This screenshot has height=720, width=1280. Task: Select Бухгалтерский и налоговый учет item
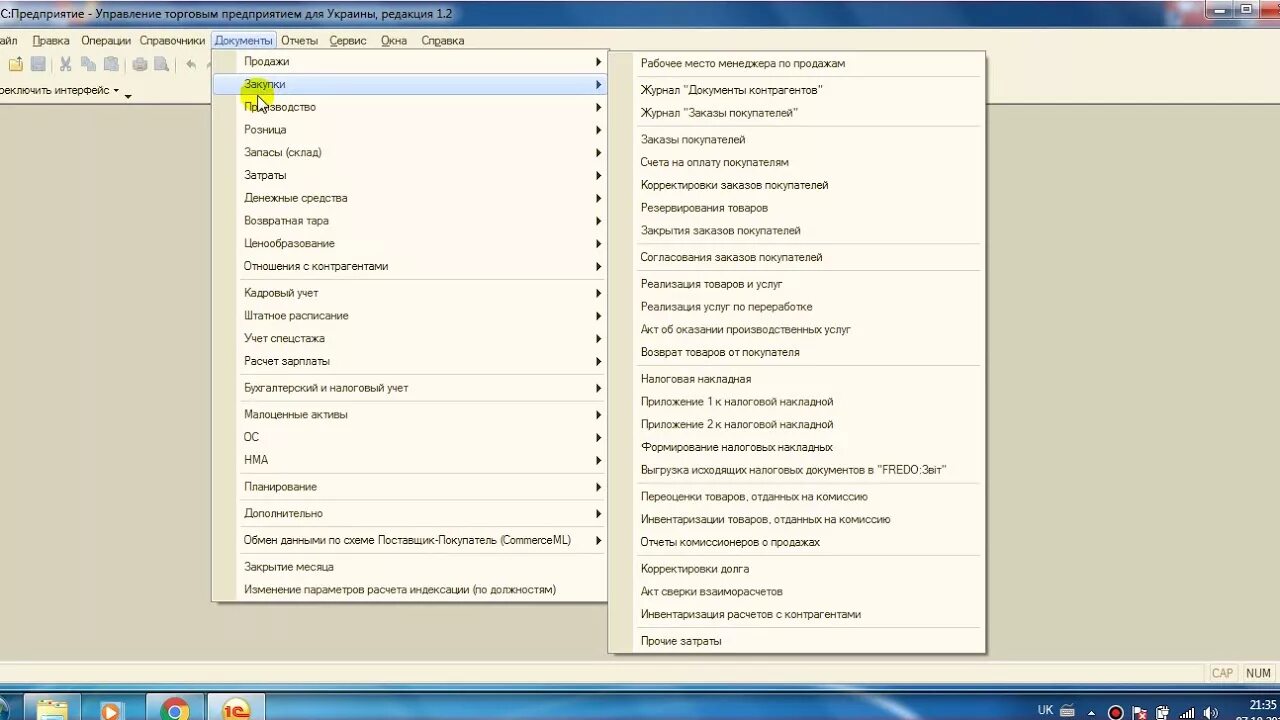point(410,388)
